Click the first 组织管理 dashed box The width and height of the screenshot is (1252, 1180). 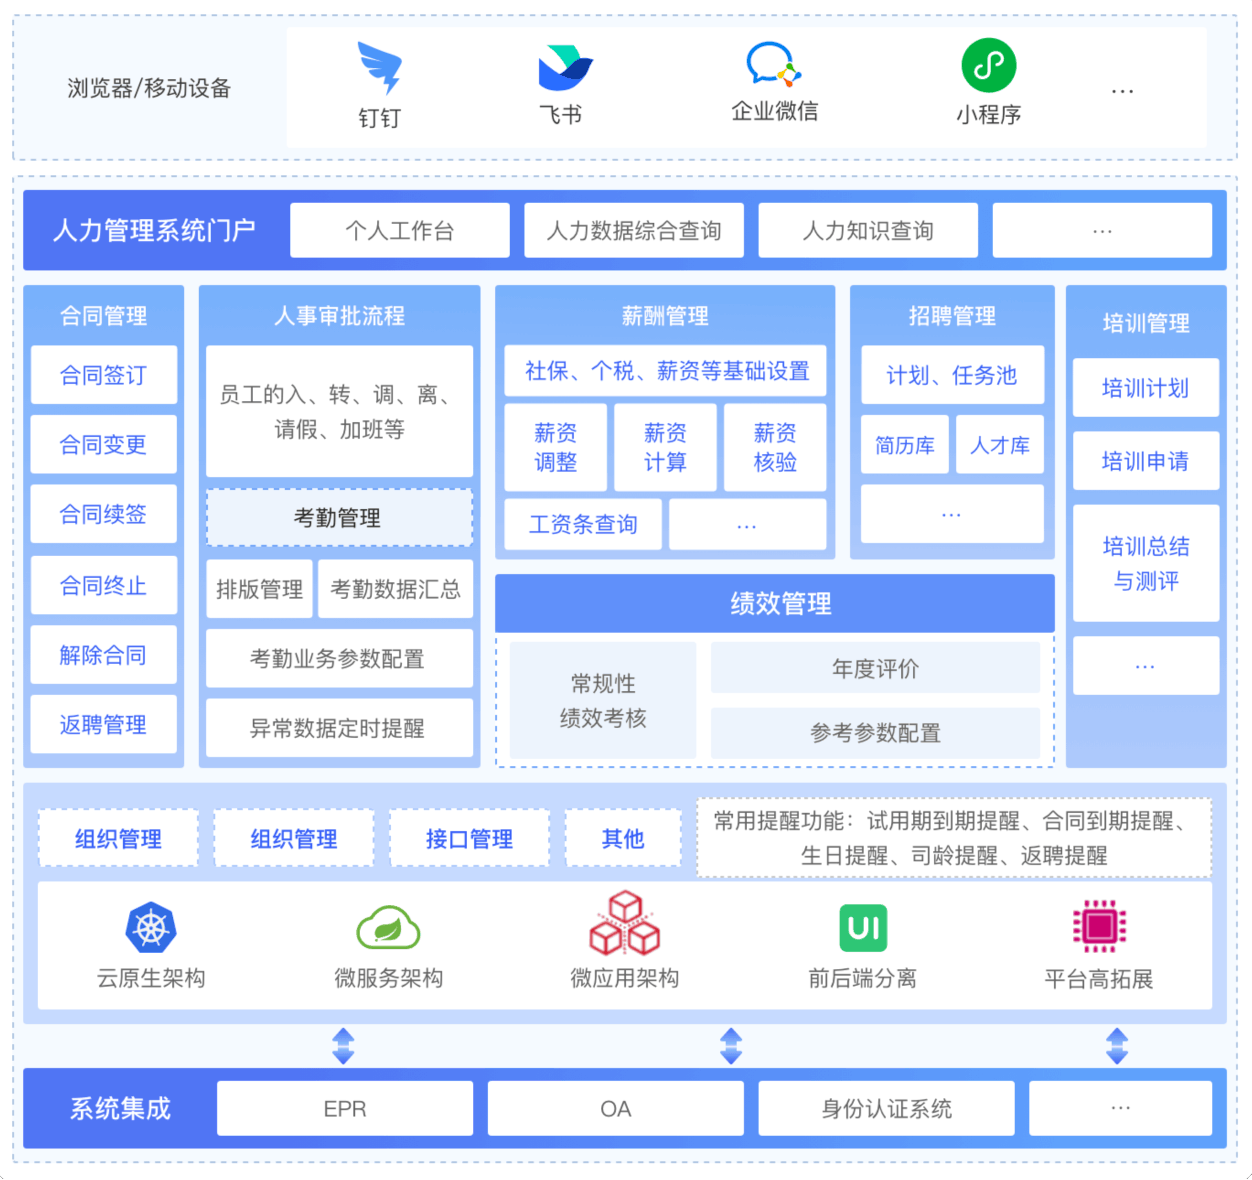tap(118, 838)
